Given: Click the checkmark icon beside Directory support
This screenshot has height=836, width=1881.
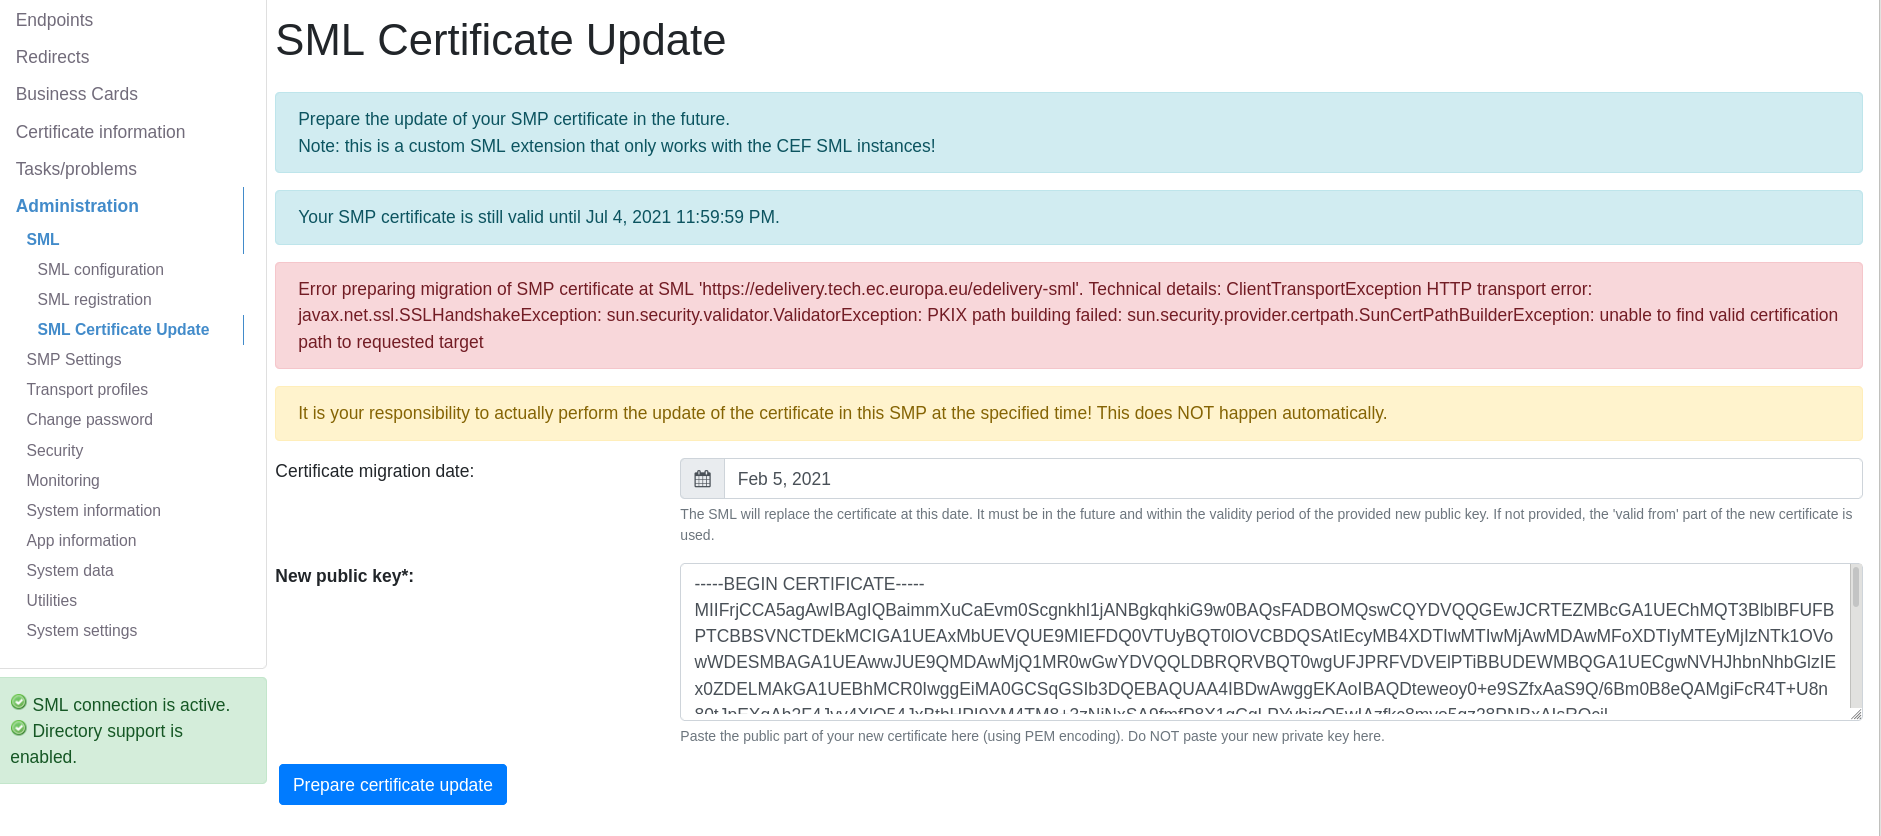Looking at the screenshot, I should pos(18,728).
